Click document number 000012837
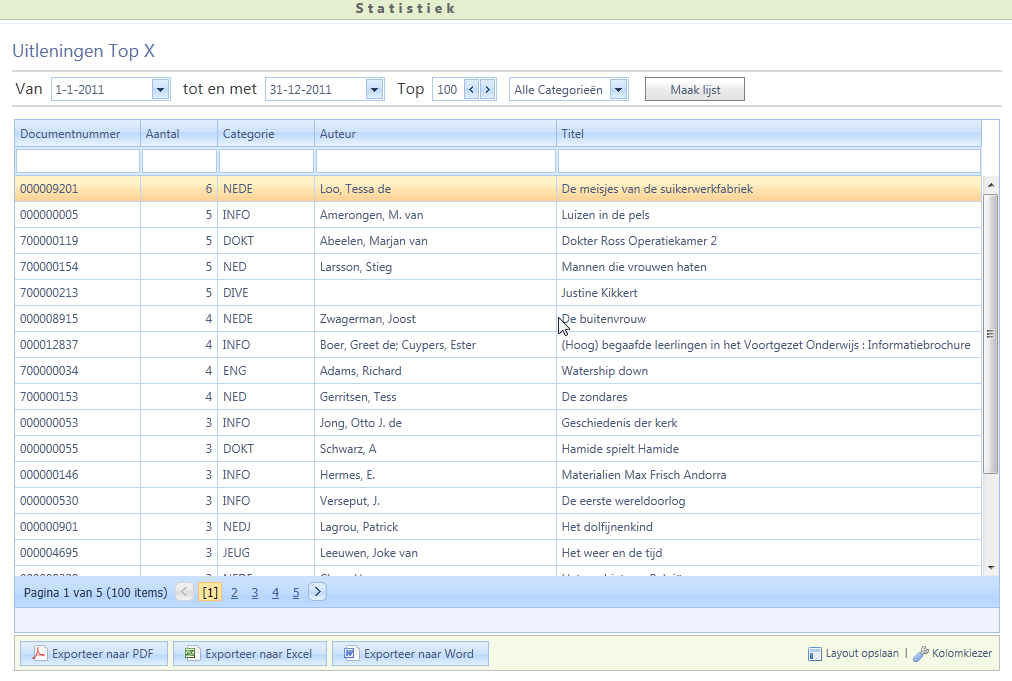Image resolution: width=1012 pixels, height=681 pixels. (49, 345)
